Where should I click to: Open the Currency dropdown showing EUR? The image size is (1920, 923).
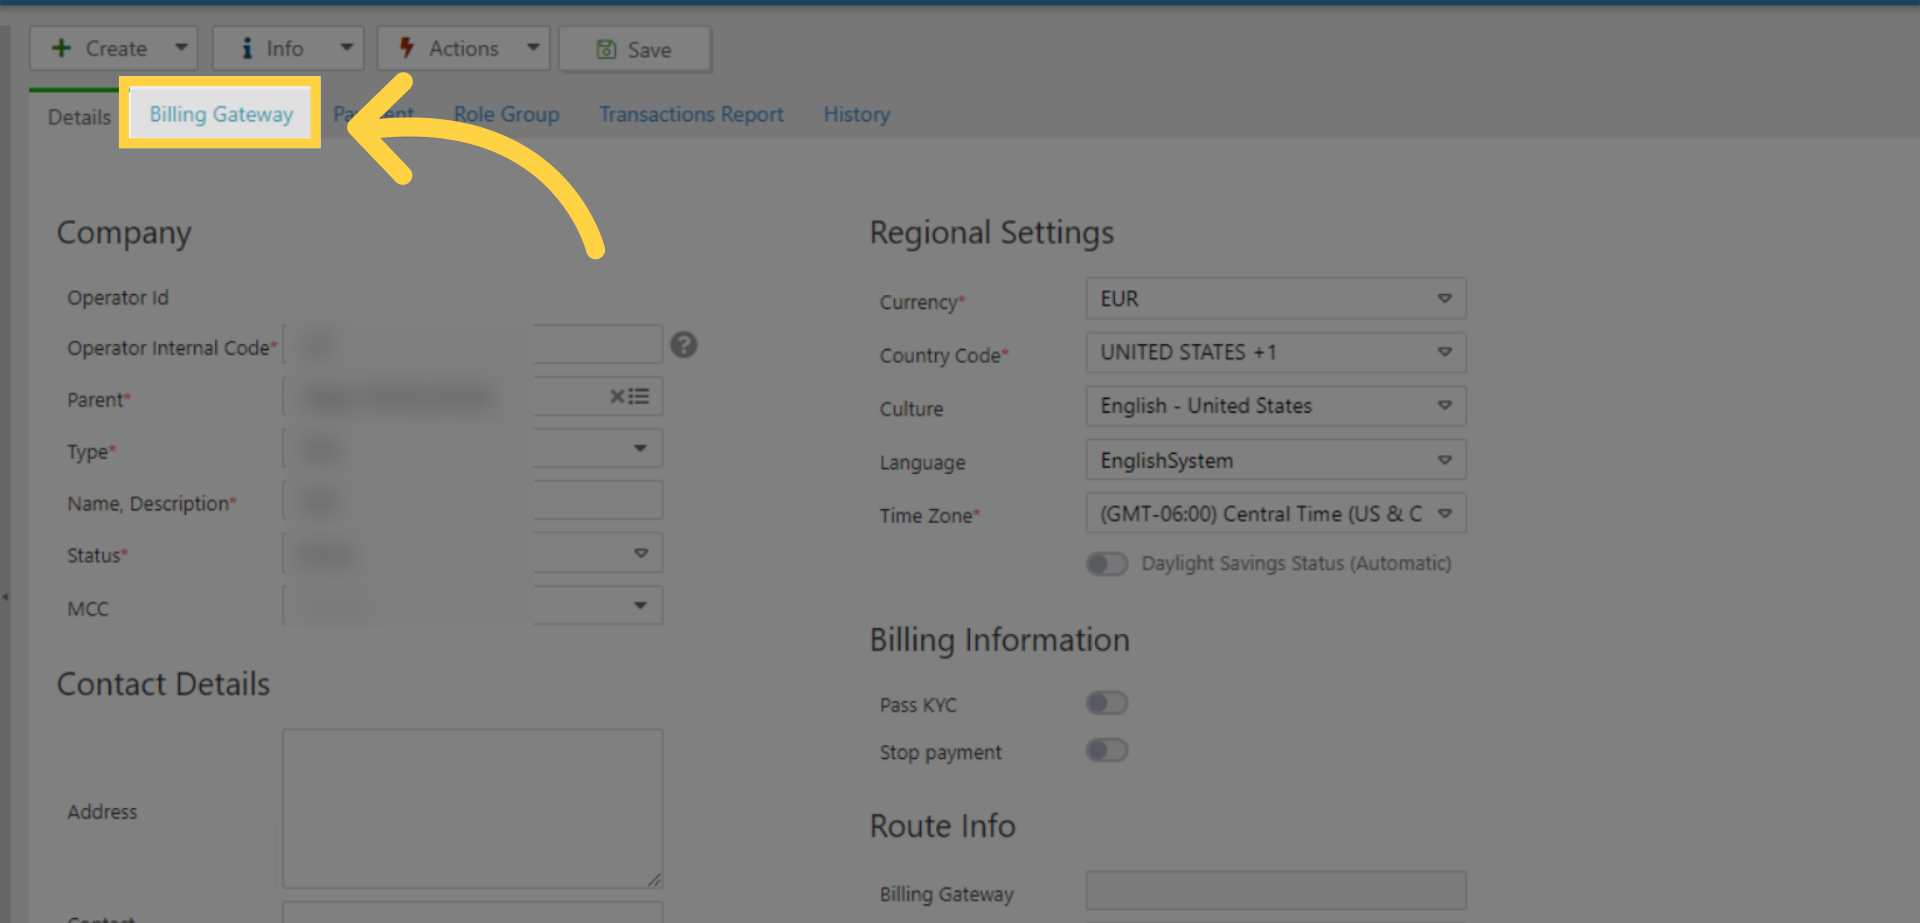[1276, 299]
